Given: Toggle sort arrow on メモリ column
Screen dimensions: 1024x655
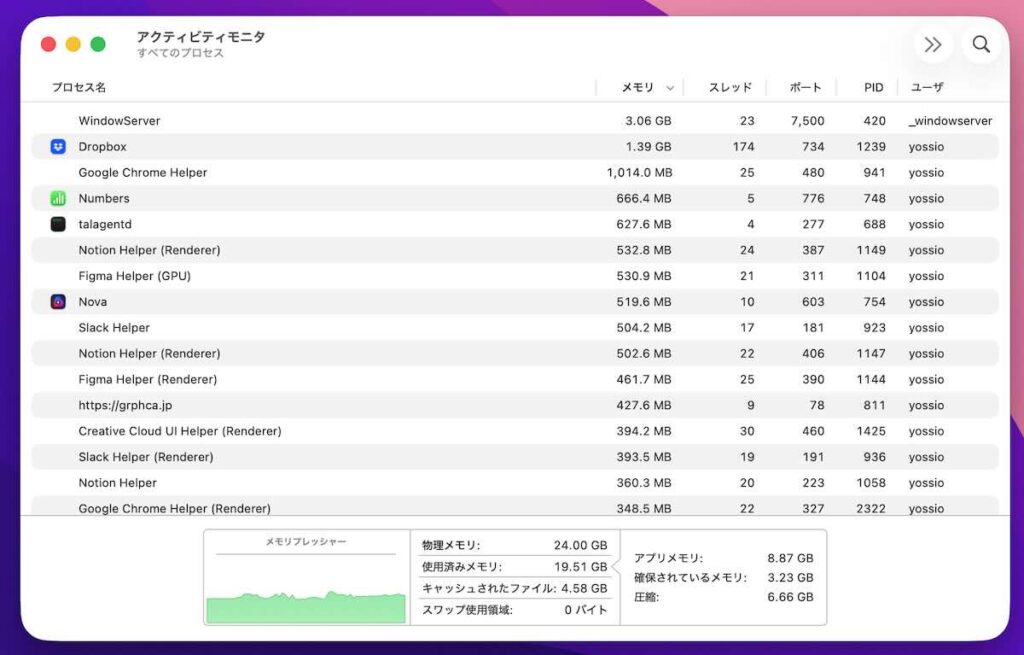Looking at the screenshot, I should pyautogui.click(x=670, y=88).
